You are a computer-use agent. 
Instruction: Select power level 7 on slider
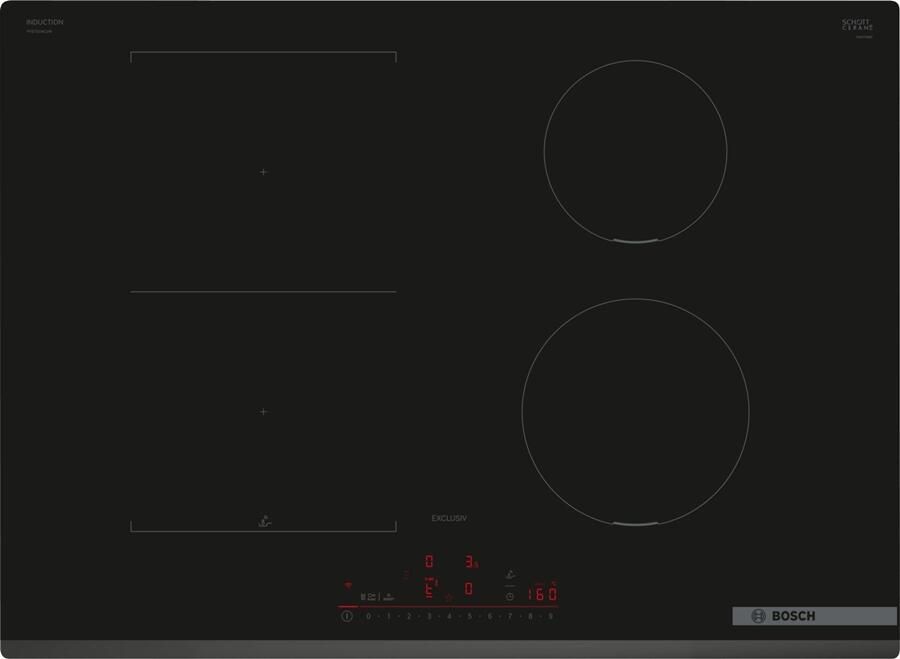[x=510, y=616]
